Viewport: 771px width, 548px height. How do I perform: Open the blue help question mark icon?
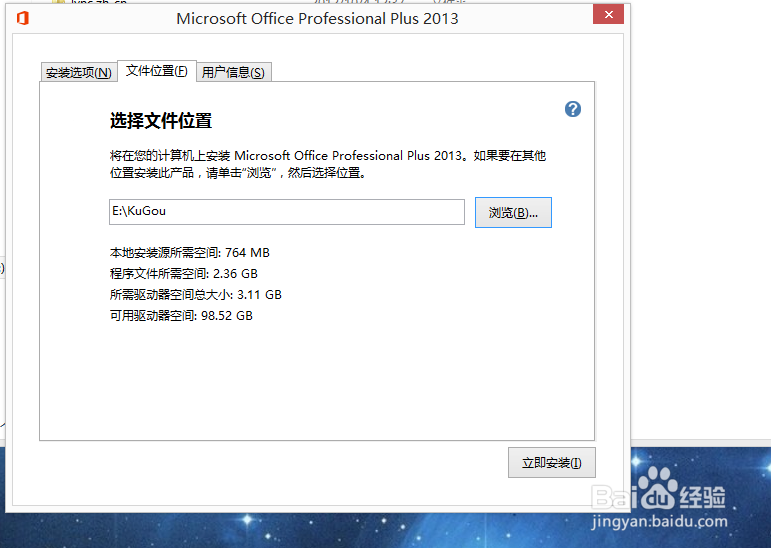pyautogui.click(x=573, y=109)
